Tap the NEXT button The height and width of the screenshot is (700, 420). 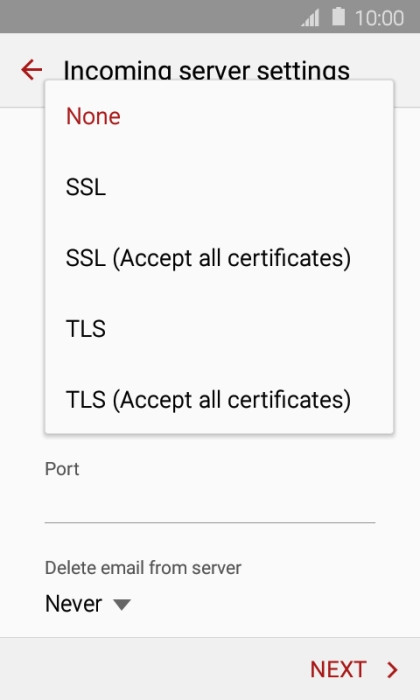click(x=354, y=669)
